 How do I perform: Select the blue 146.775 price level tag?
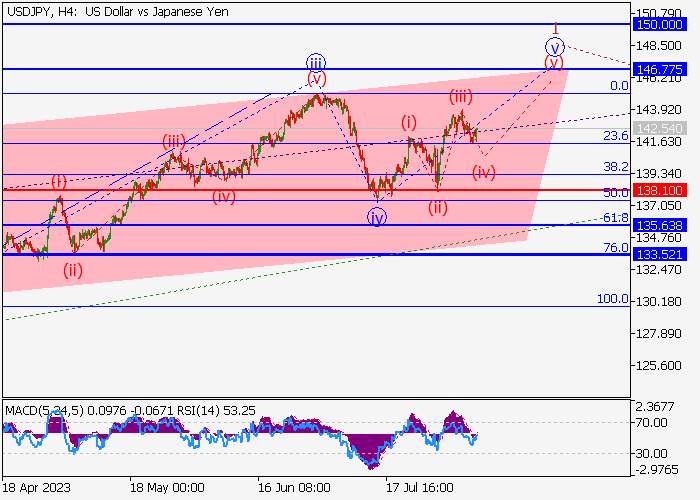coord(659,69)
